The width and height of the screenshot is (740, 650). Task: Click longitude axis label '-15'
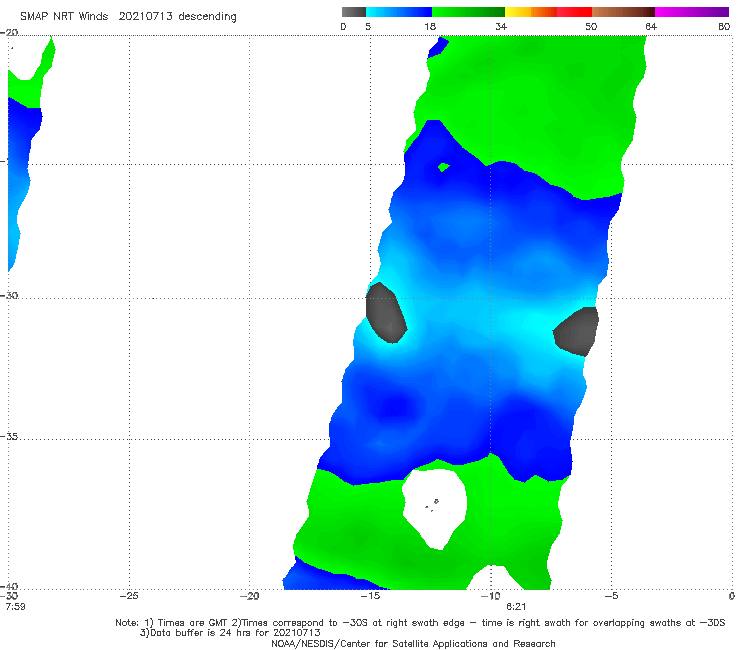[x=370, y=596]
